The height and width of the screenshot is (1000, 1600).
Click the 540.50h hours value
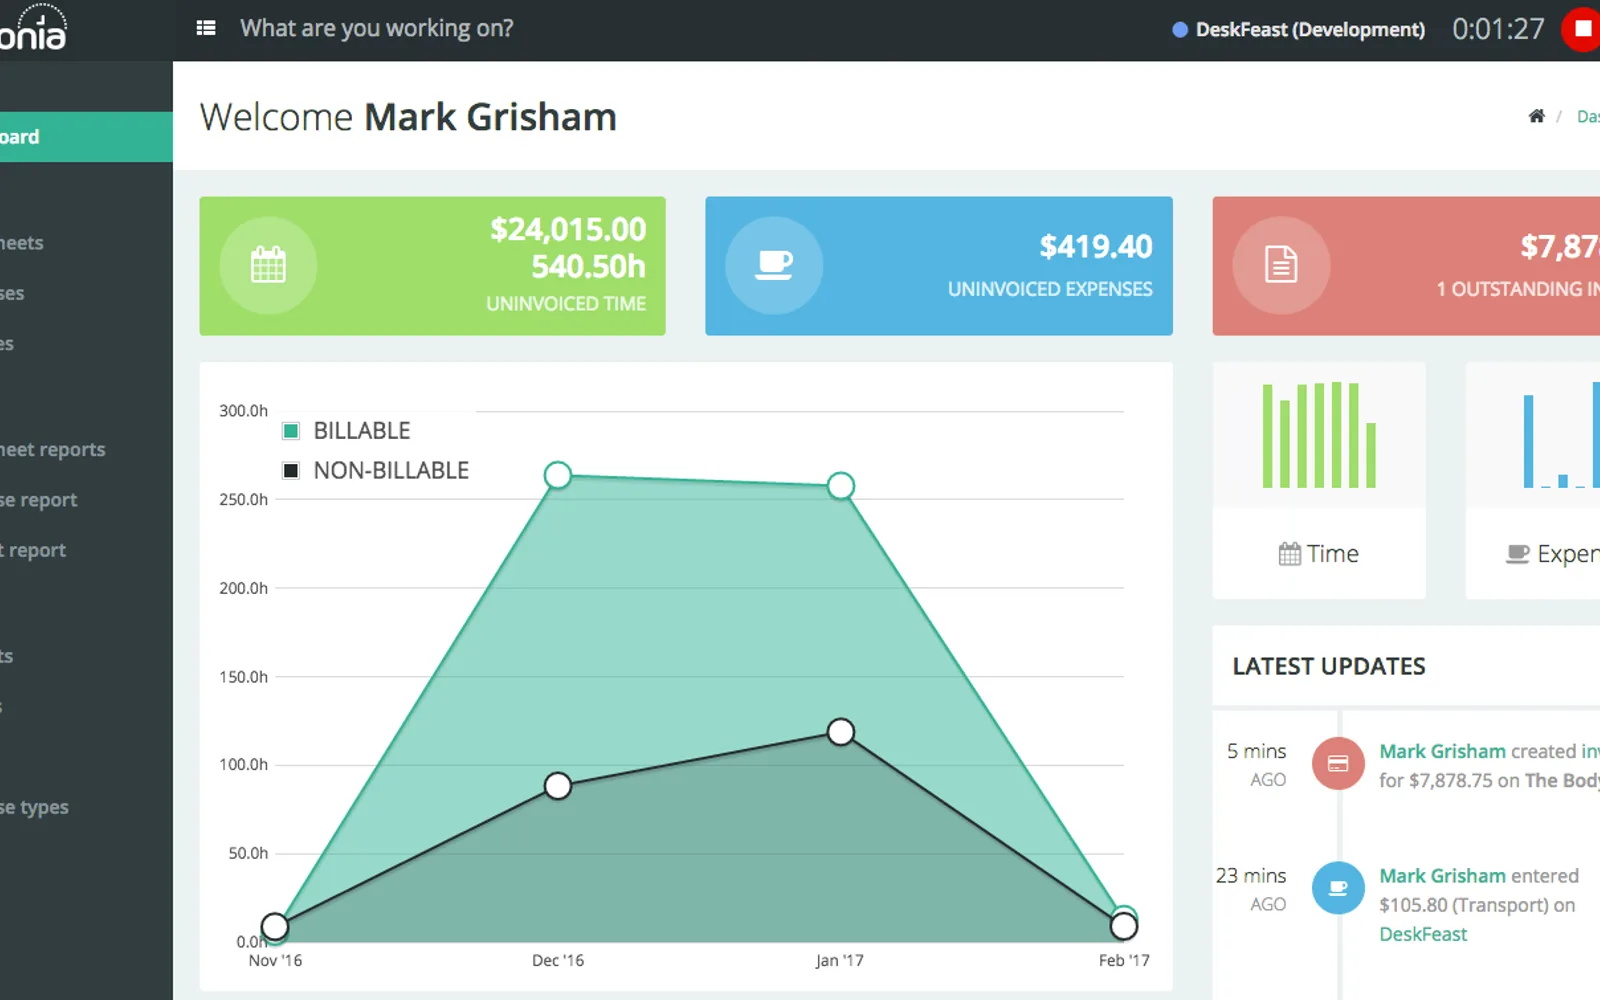589,267
